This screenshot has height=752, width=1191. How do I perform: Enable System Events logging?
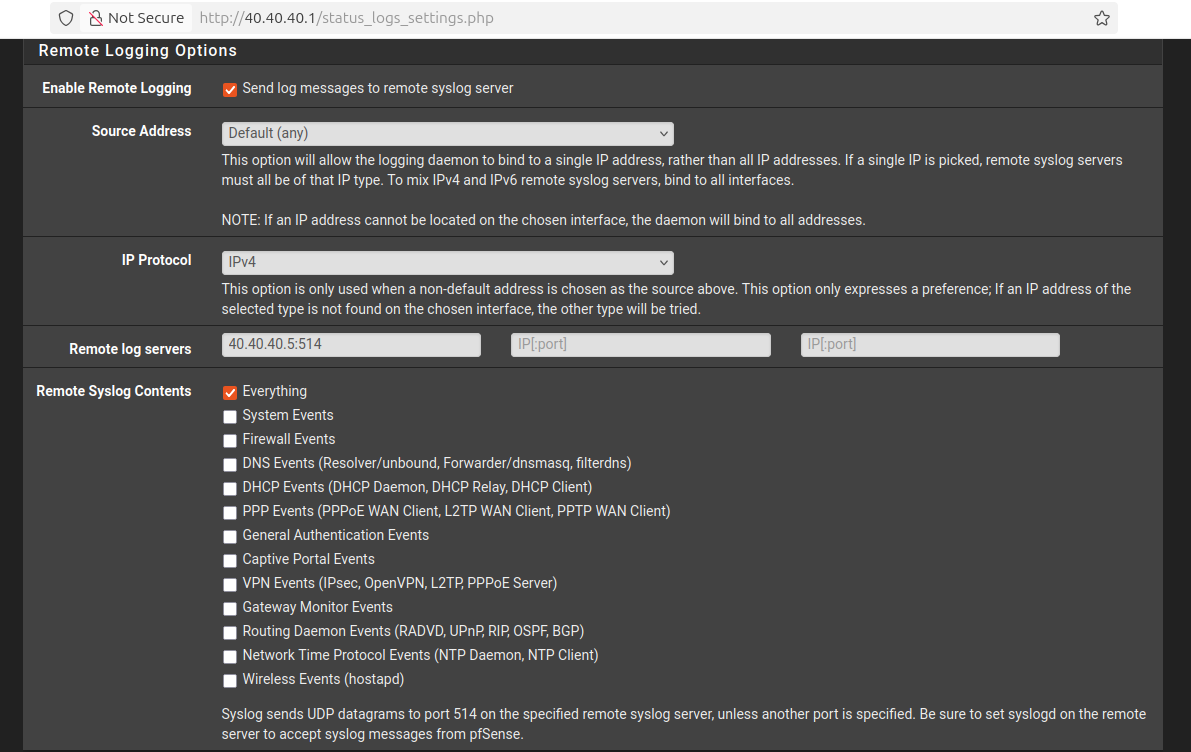click(x=230, y=416)
